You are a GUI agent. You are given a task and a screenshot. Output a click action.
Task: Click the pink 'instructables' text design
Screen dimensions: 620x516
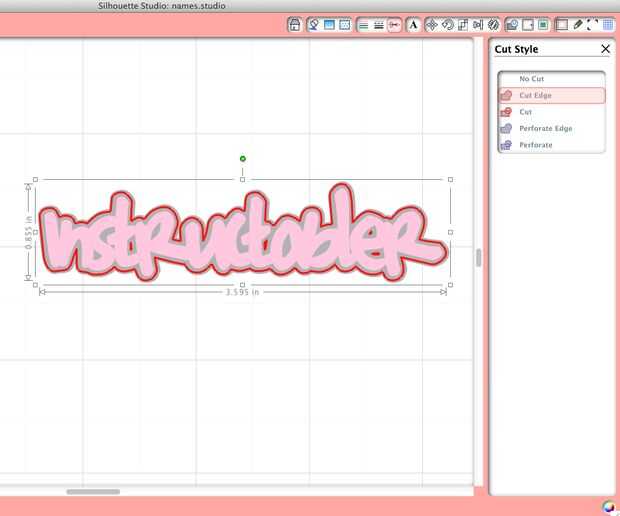coord(244,232)
